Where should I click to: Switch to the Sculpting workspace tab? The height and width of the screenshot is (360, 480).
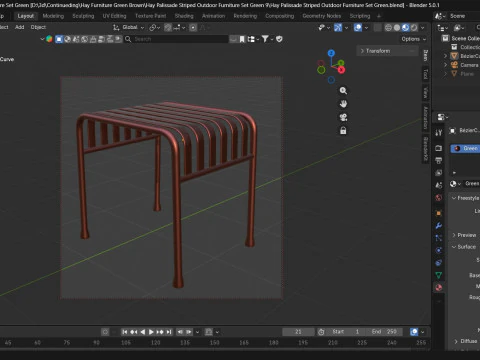click(x=83, y=16)
